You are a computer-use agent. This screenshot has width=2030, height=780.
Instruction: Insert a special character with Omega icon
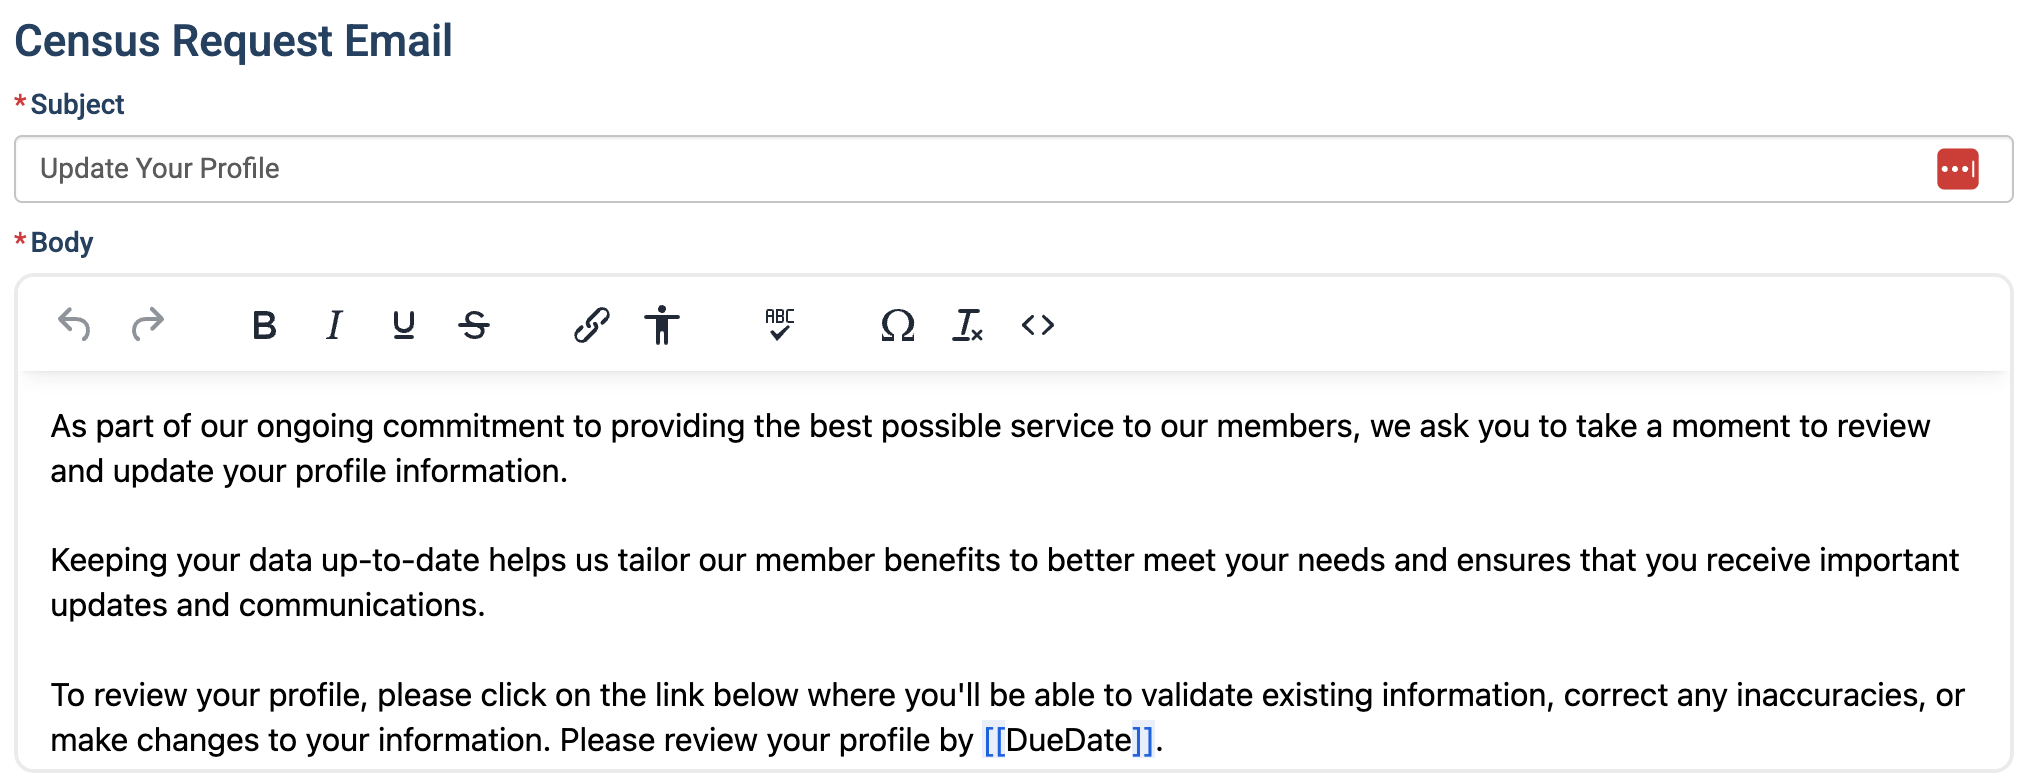point(898,325)
